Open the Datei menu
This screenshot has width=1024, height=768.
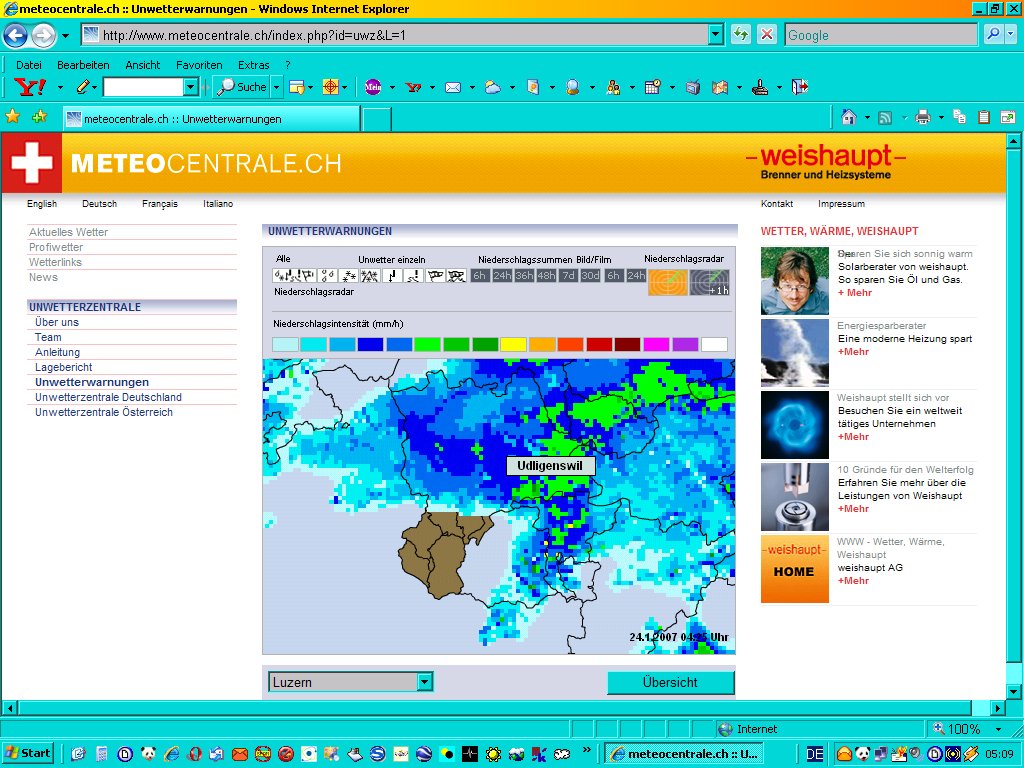29,65
